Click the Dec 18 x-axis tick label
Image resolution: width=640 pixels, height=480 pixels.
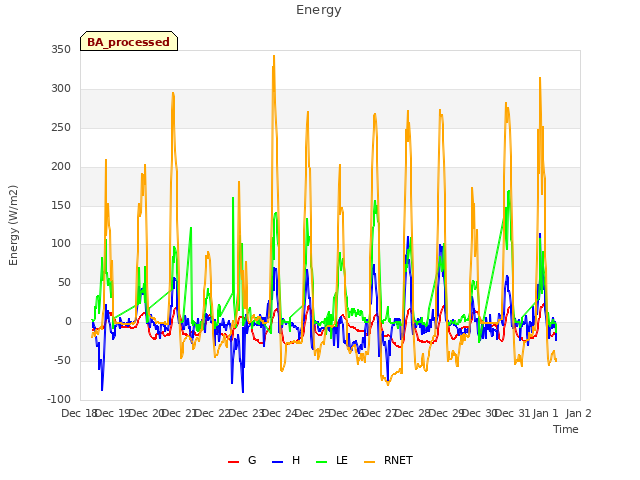(x=78, y=413)
